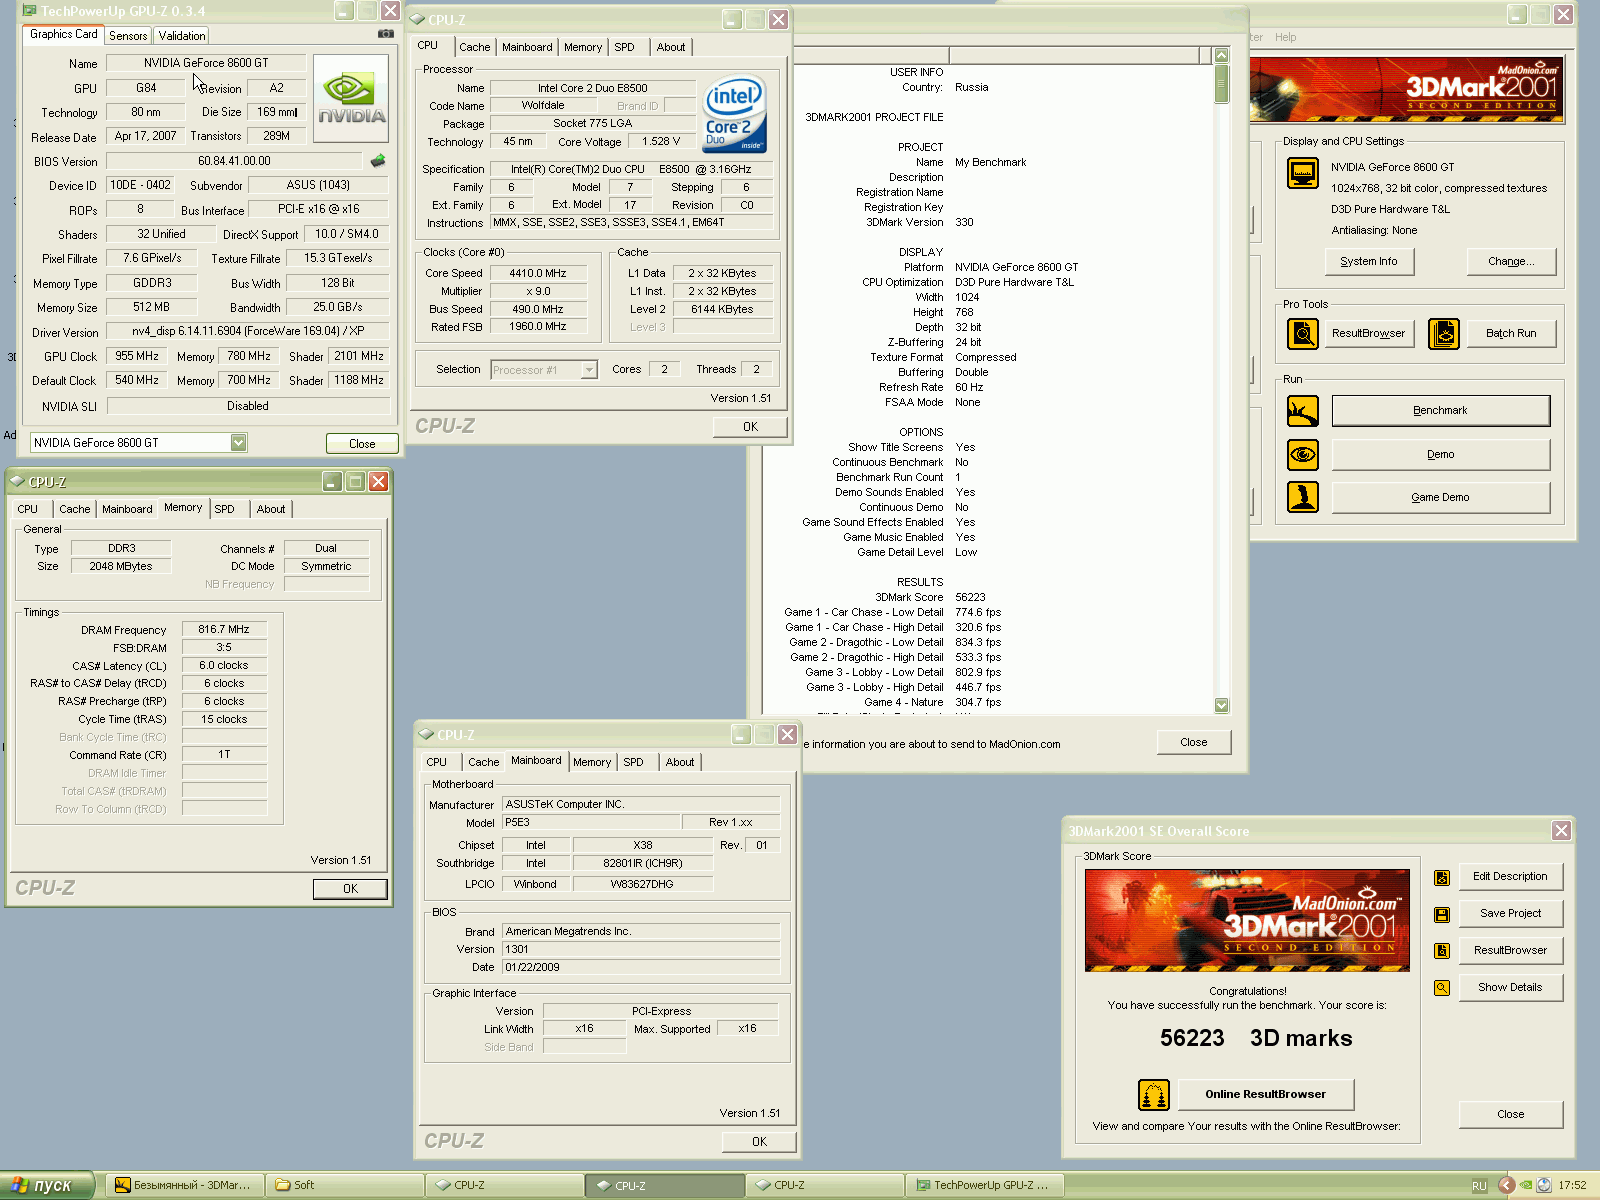Click the Benchmark button
The width and height of the screenshot is (1600, 1200).
tap(1440, 411)
